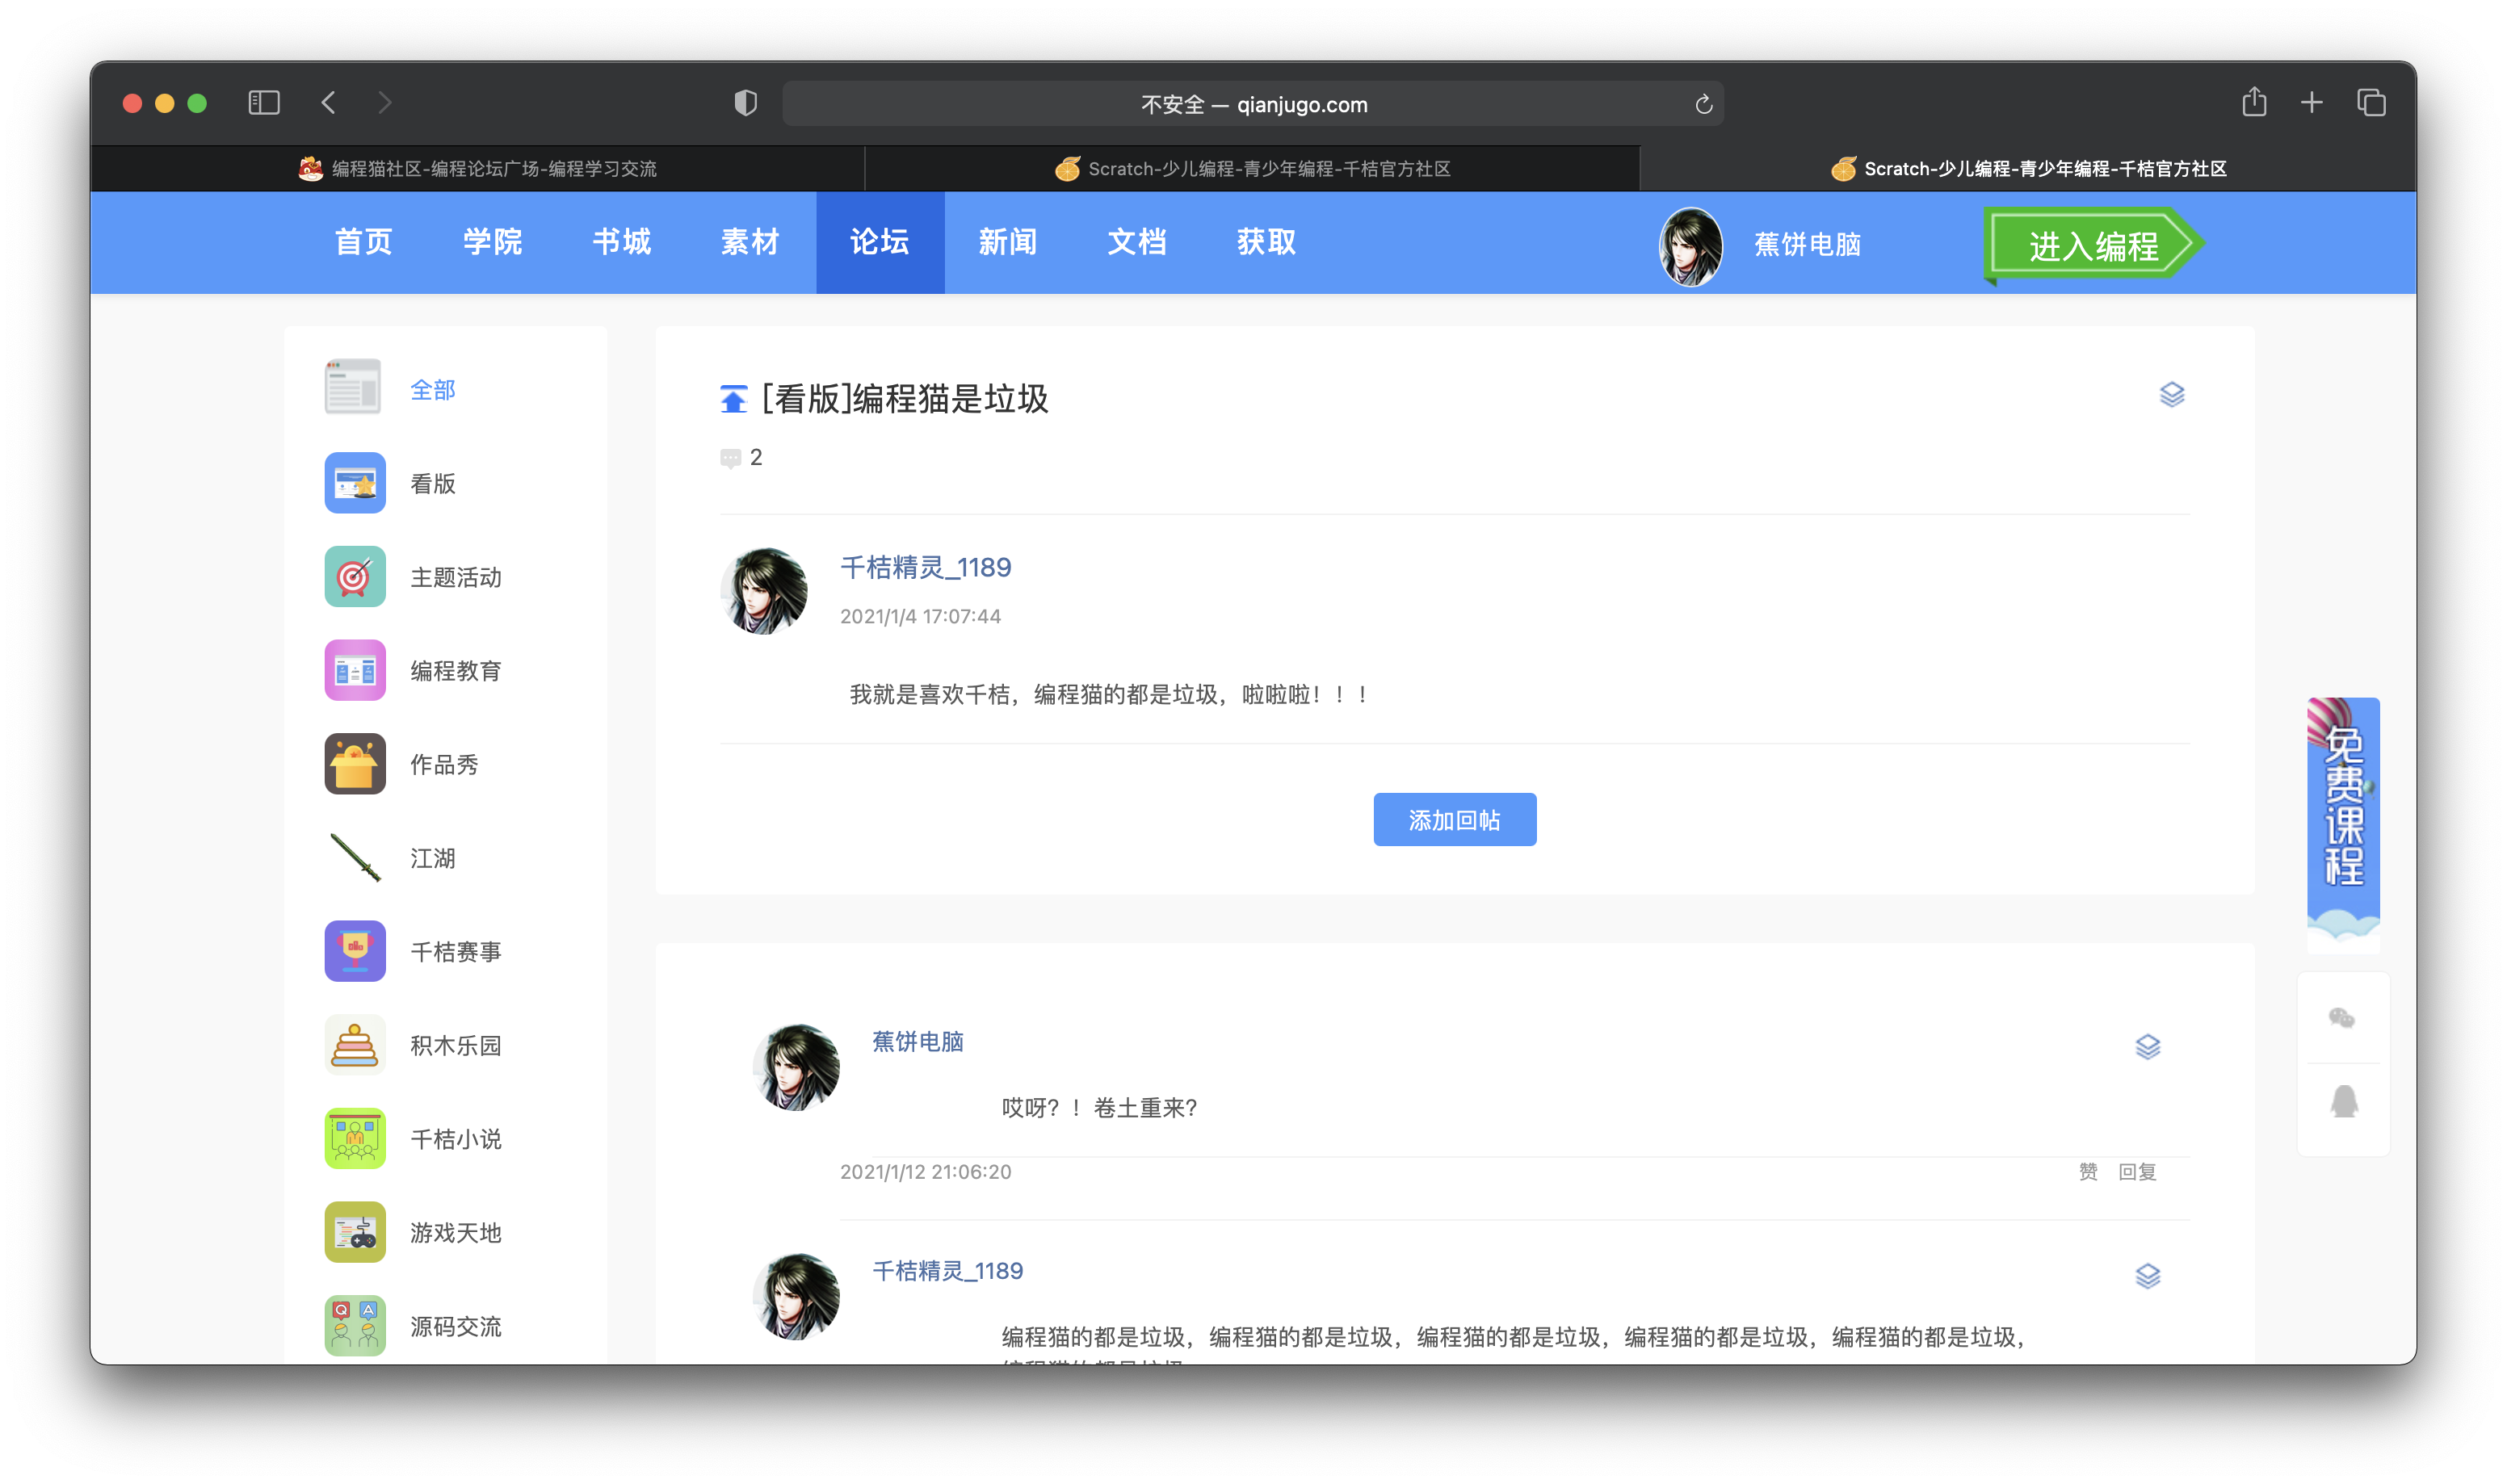The width and height of the screenshot is (2507, 1484).
Task: Go back with the back arrow
Action: (329, 103)
